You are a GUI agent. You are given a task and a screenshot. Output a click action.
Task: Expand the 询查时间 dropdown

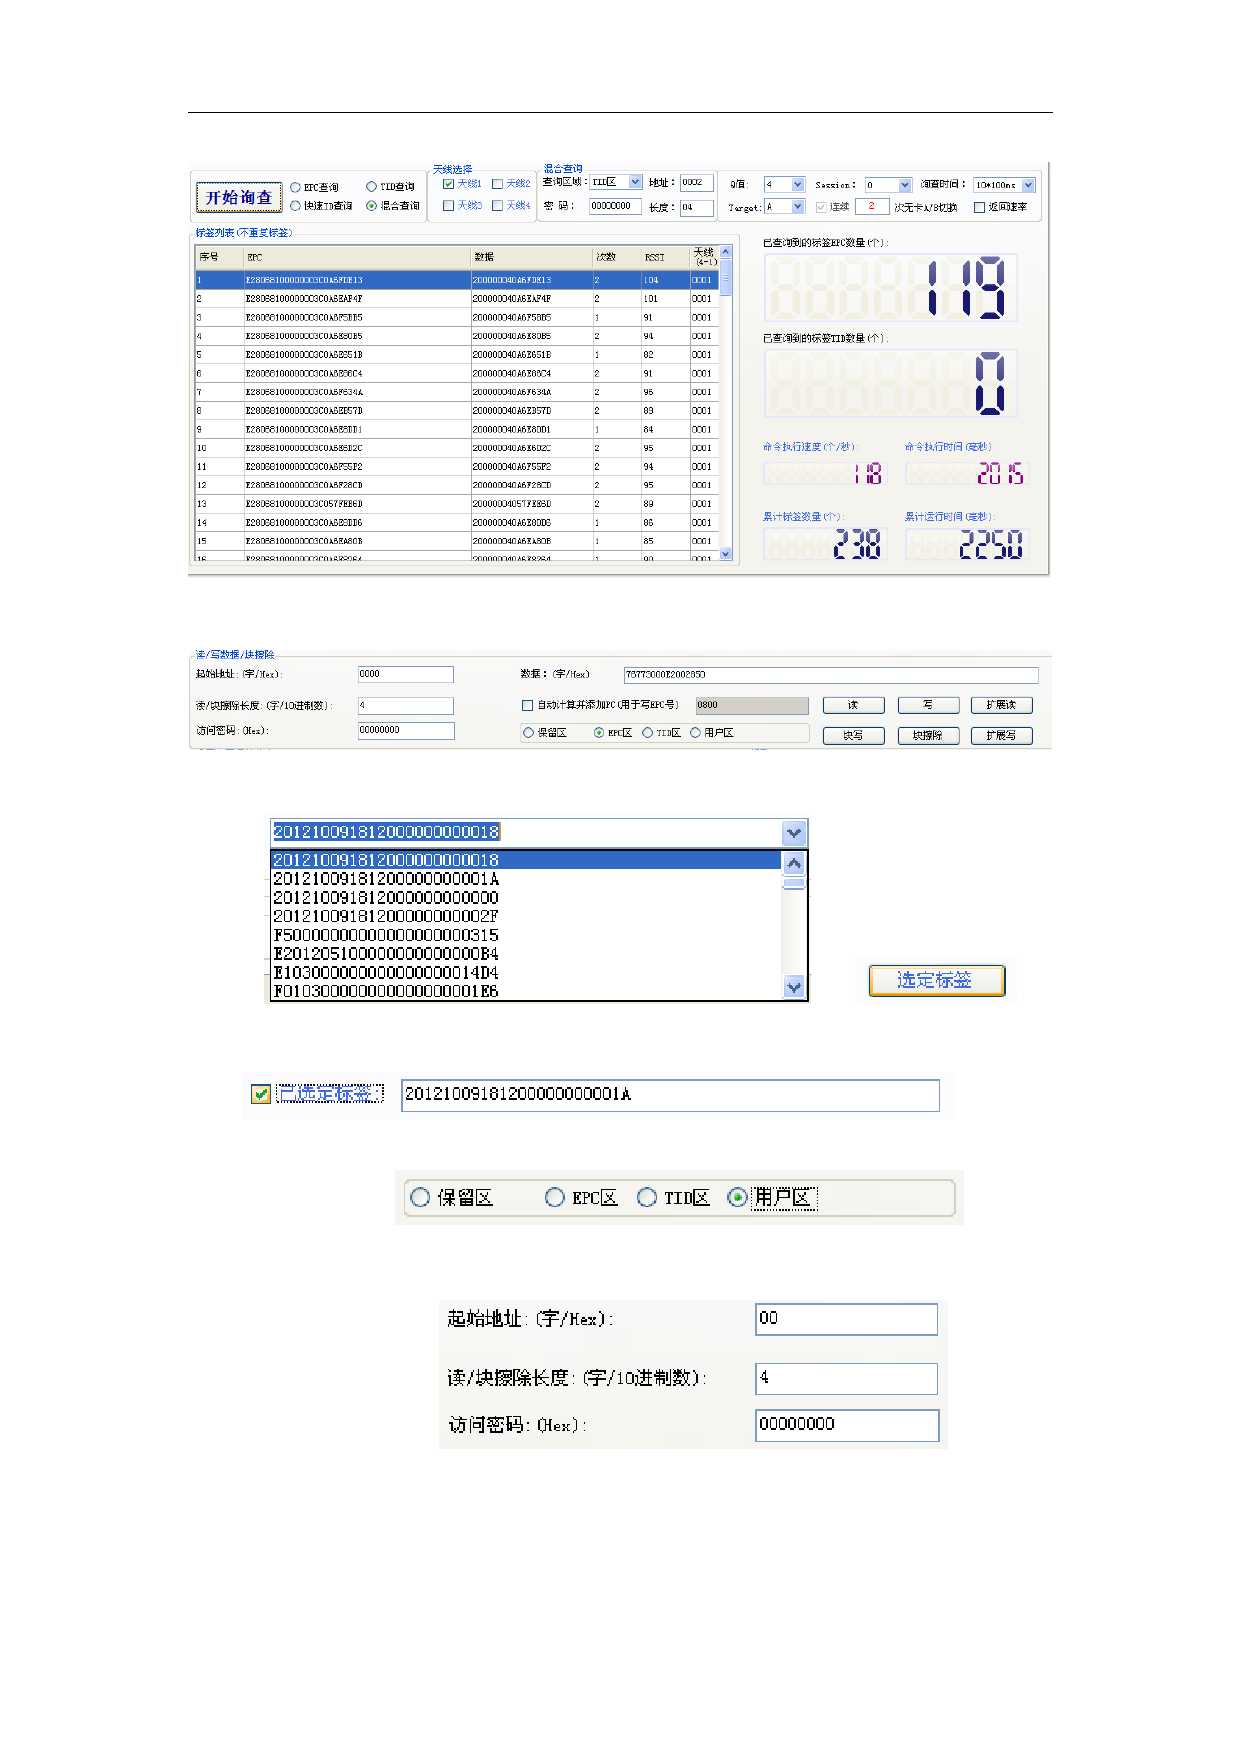pyautogui.click(x=1028, y=185)
